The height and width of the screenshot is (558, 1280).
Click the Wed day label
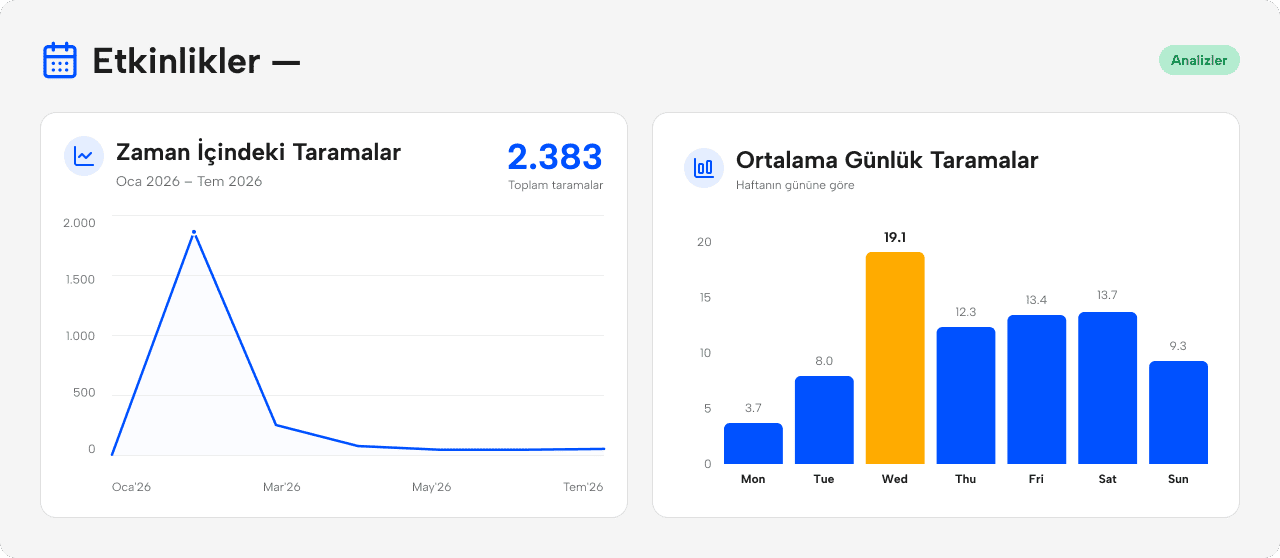point(895,479)
